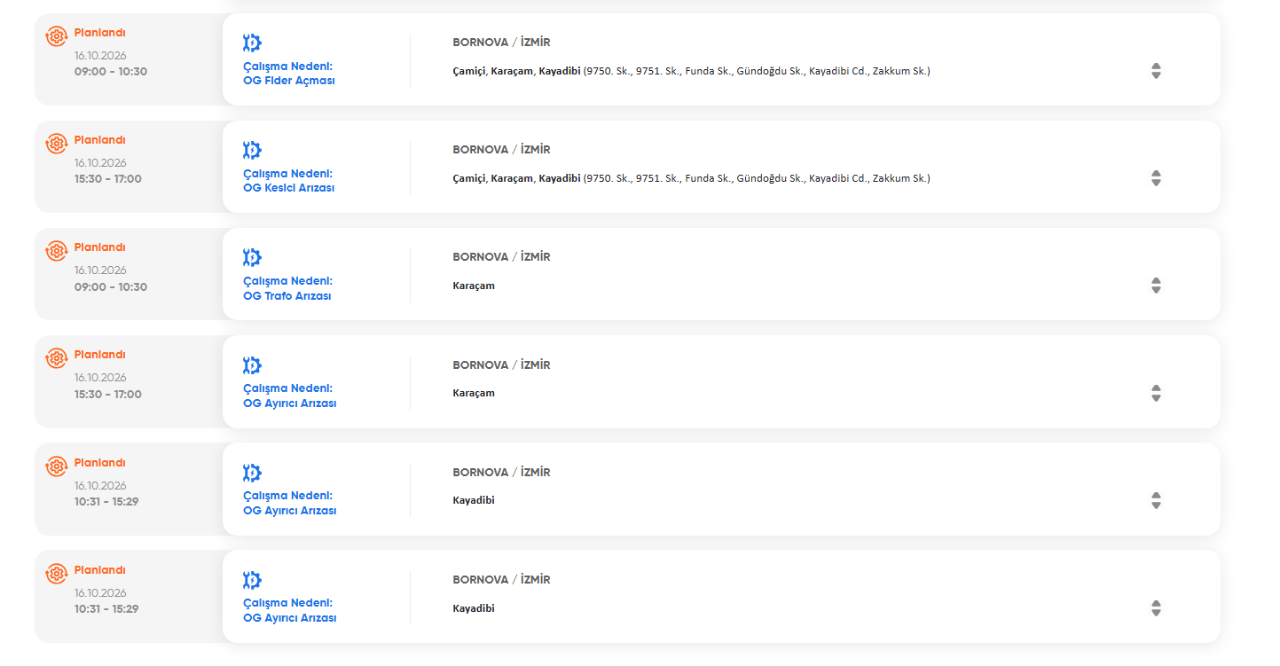Screen dimensions: 1280x666
Task: Expand the 09:00 Çamiçi, Karaçam, Kayadibi outage row
Action: pos(1156,71)
